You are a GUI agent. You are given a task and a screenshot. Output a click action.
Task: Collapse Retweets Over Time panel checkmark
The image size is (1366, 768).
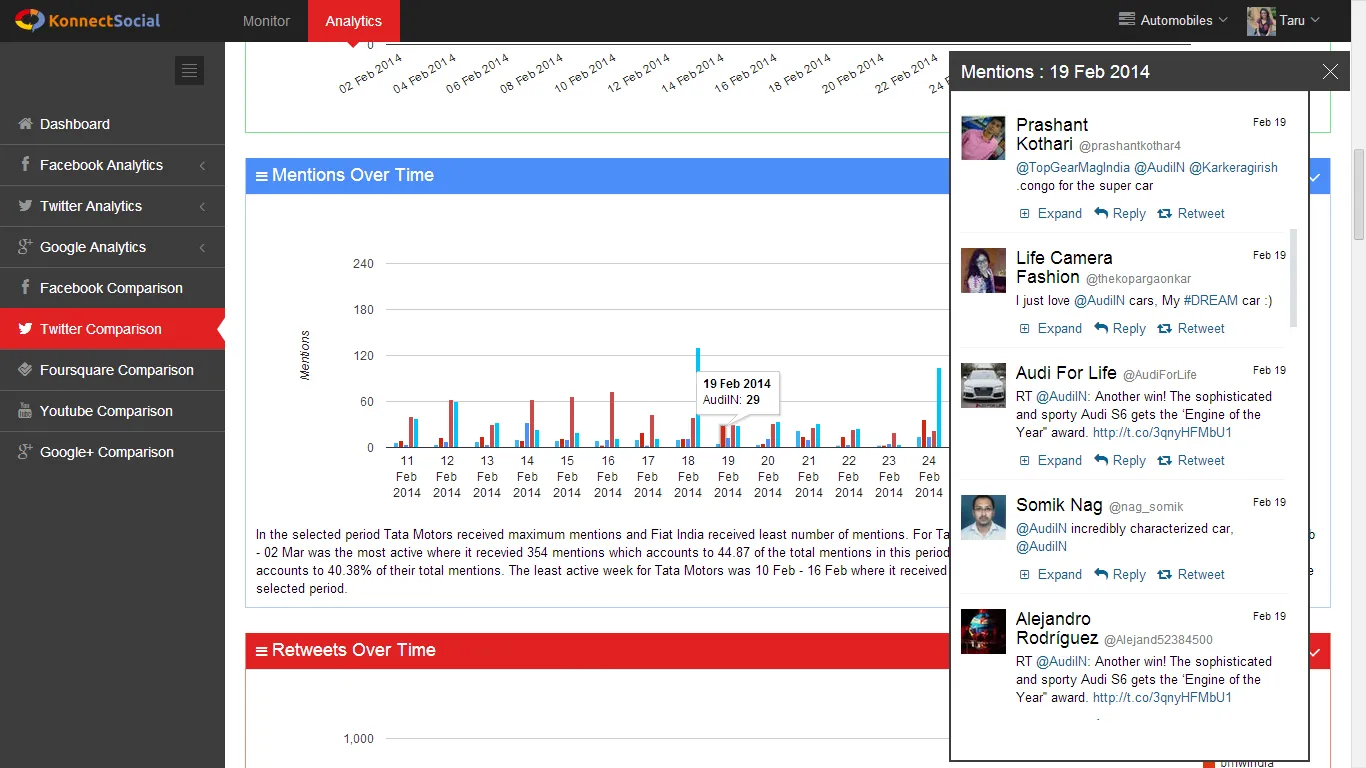(1315, 652)
